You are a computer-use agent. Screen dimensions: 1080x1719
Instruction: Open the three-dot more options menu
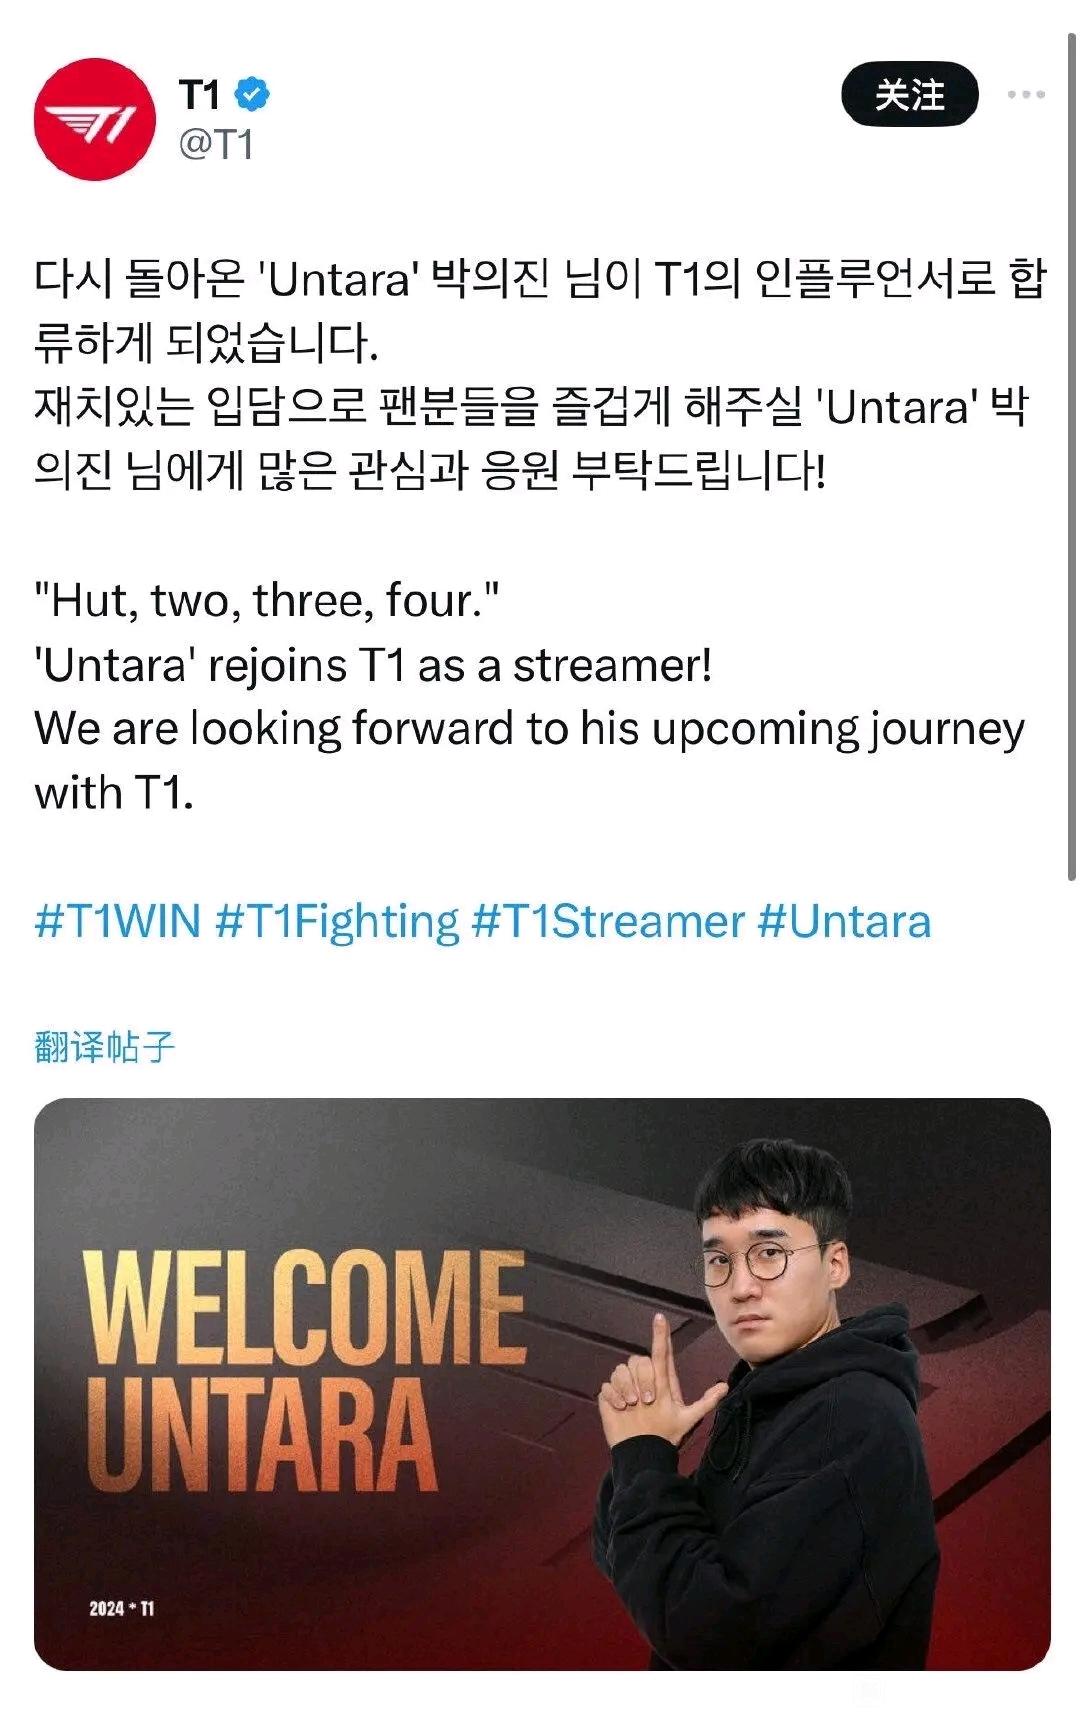point(1026,95)
